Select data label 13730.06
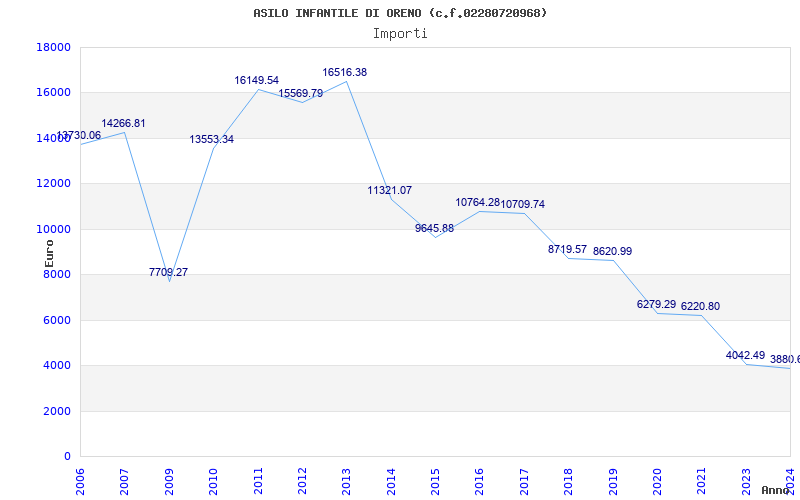This screenshot has height=500, width=800. [x=79, y=136]
